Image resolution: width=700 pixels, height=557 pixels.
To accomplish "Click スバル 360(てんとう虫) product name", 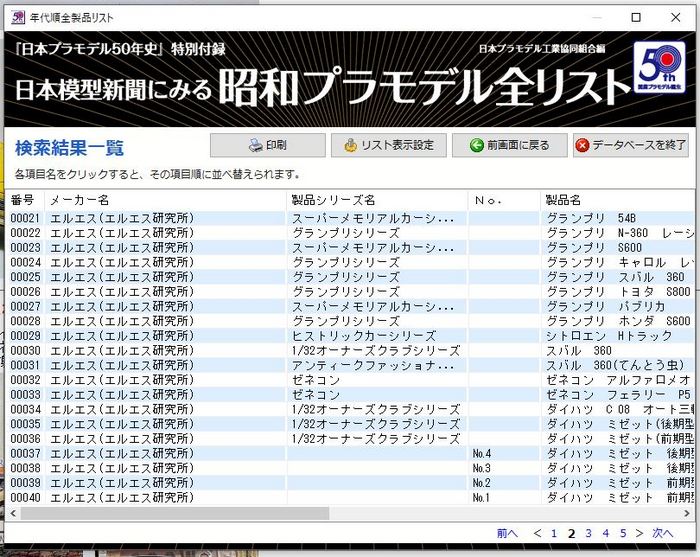I will 616,365.
